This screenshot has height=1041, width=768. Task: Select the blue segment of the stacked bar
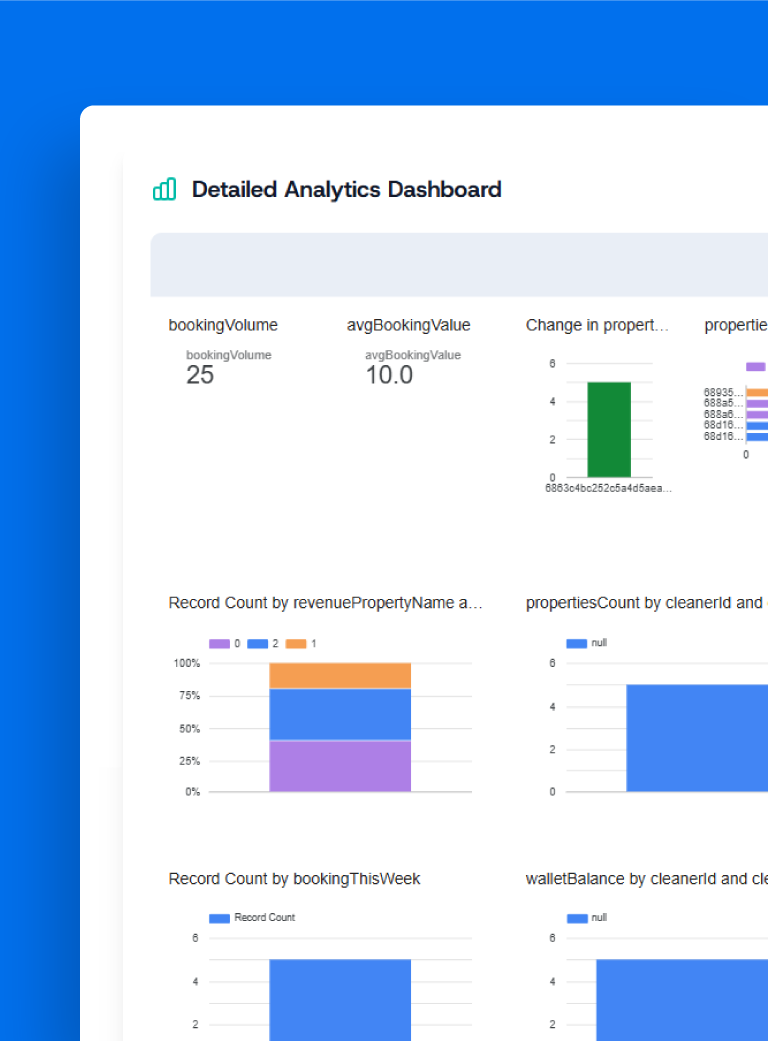tap(340, 714)
